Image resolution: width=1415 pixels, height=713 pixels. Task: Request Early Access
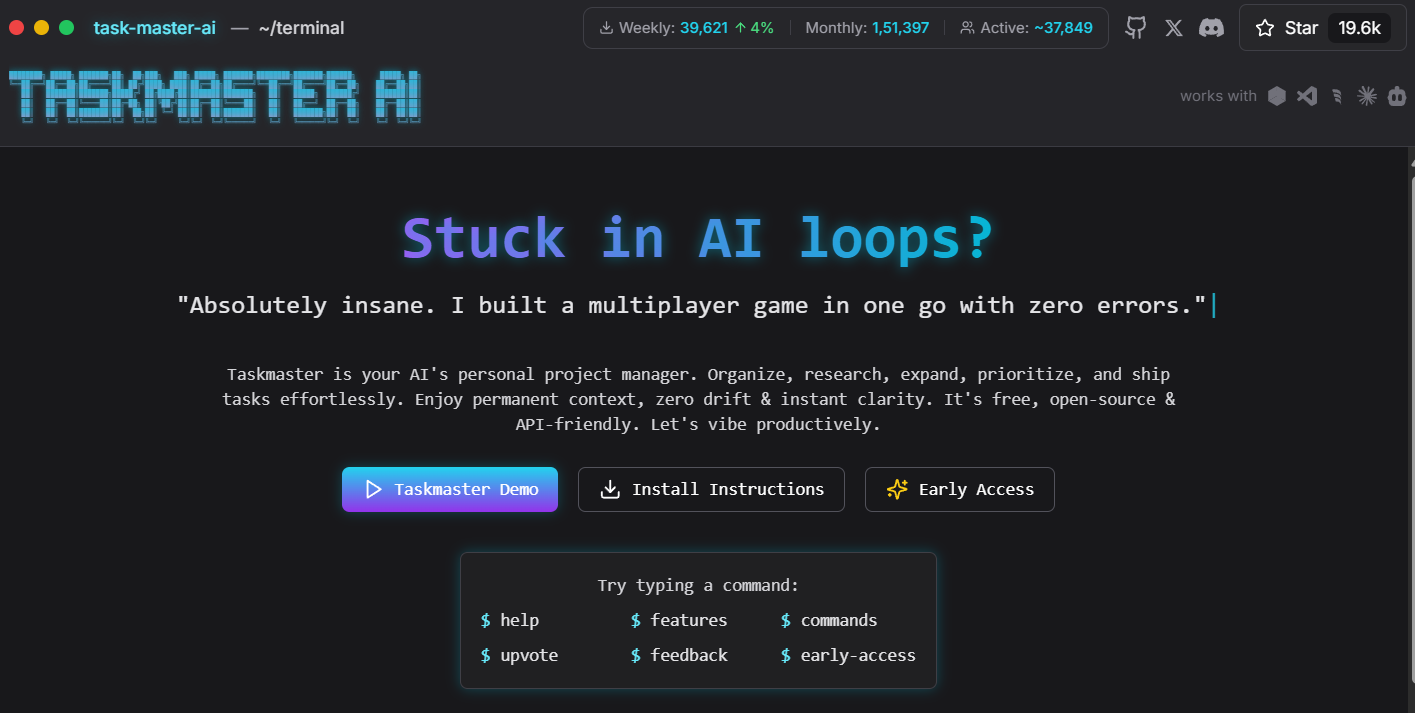pyautogui.click(x=960, y=489)
